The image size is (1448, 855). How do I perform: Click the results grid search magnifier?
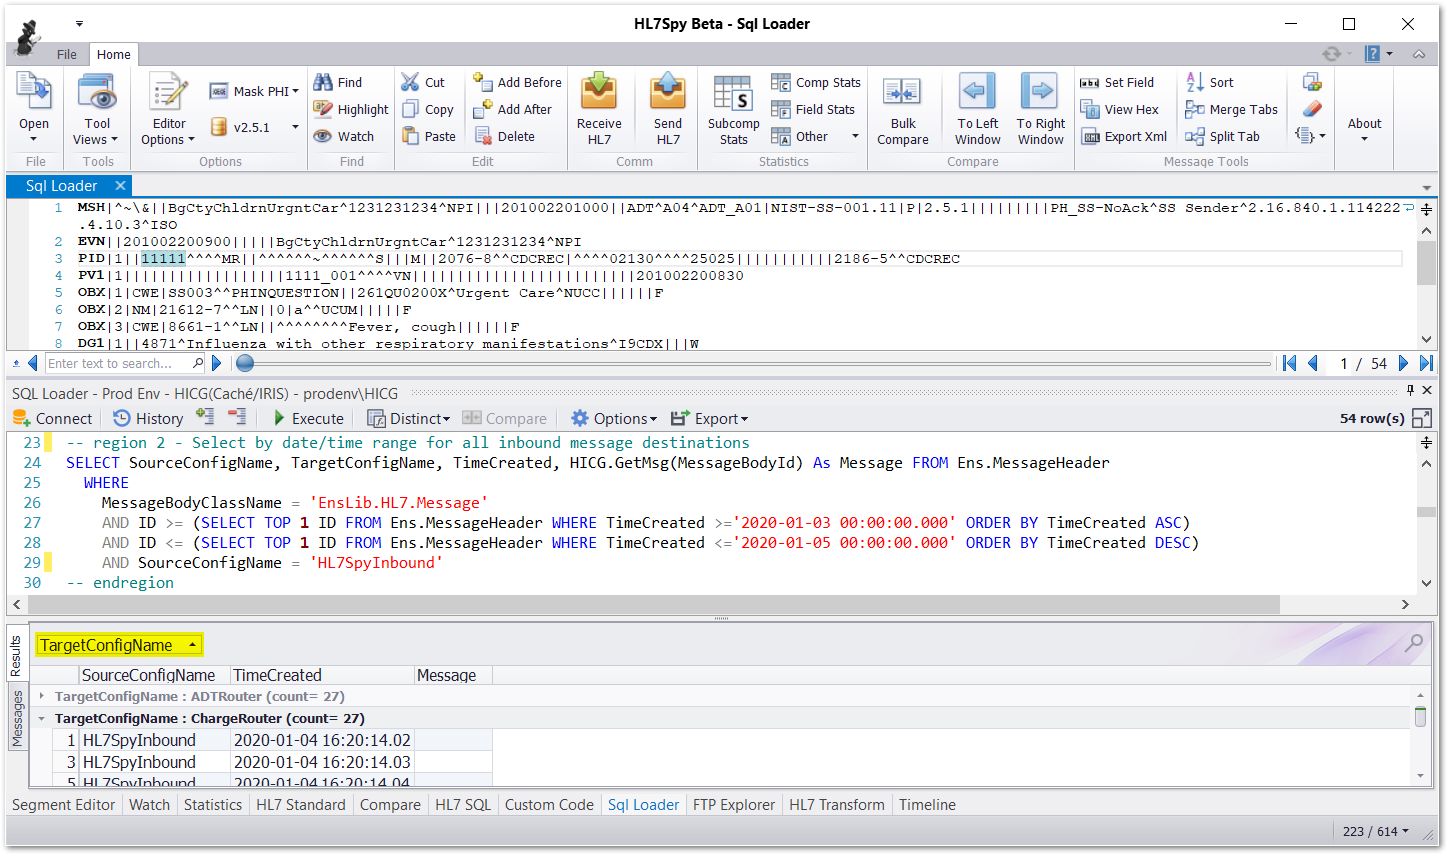coord(1414,643)
